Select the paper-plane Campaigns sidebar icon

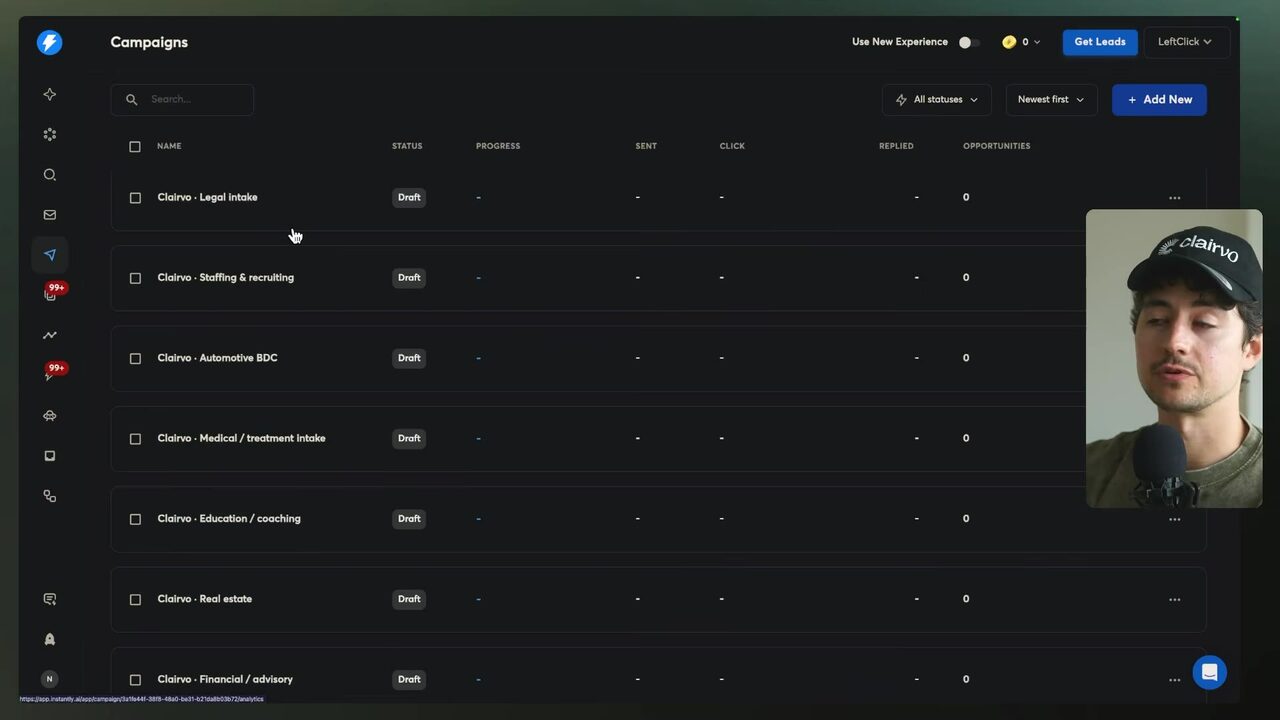[49, 255]
